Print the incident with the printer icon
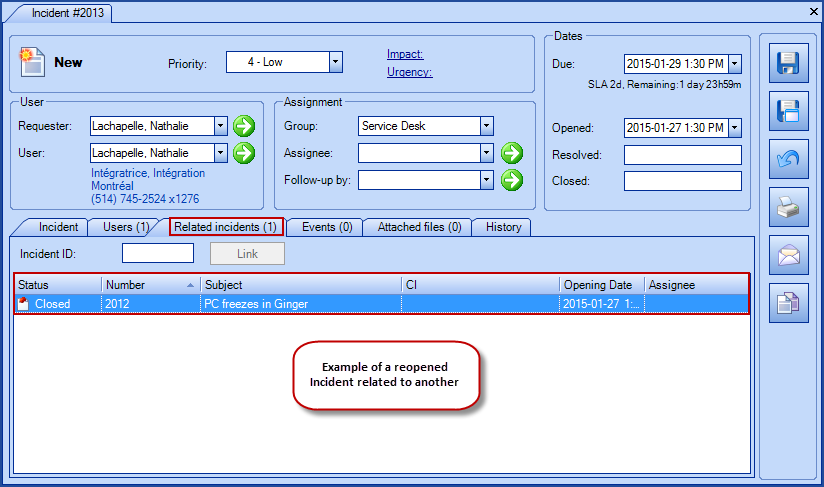Viewport: 824px width, 487px height. click(x=788, y=207)
